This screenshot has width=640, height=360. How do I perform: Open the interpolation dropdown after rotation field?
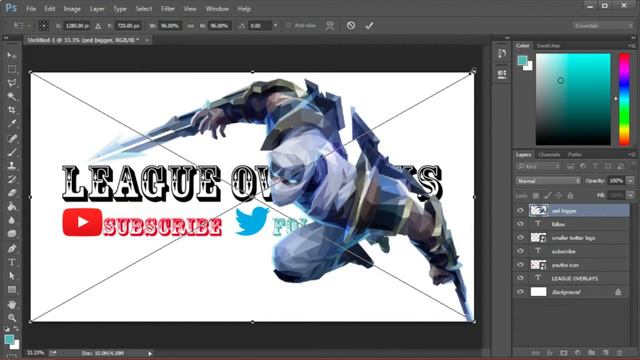276,26
